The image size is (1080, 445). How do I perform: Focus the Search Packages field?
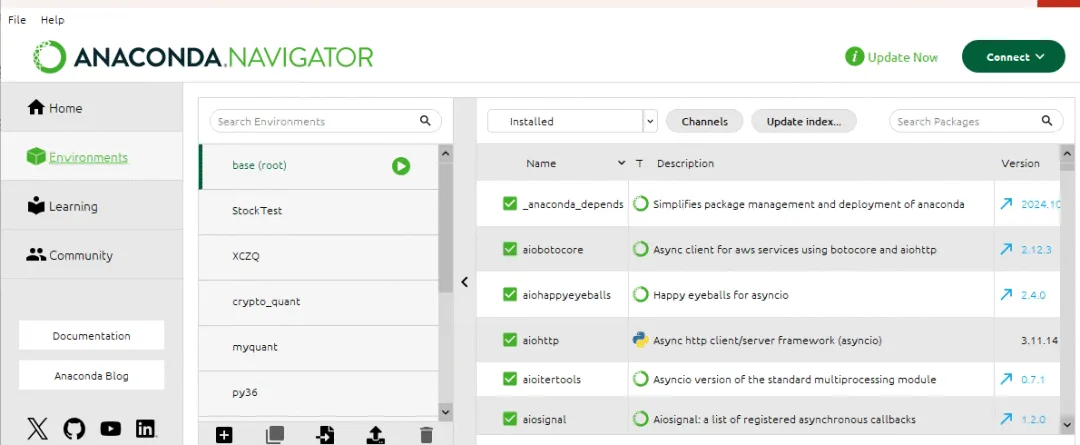click(976, 121)
